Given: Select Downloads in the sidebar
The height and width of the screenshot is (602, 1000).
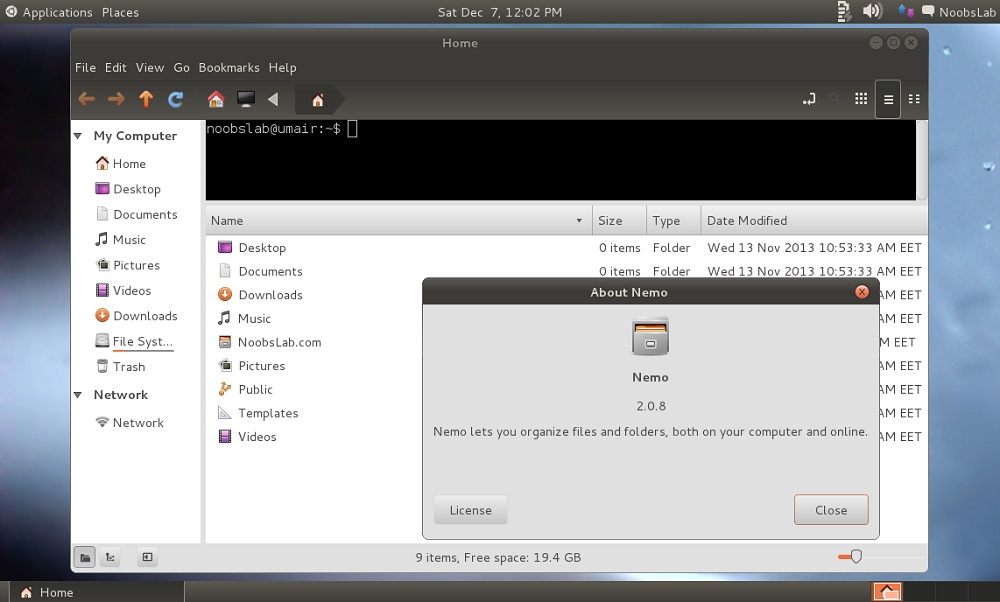Looking at the screenshot, I should [x=145, y=316].
